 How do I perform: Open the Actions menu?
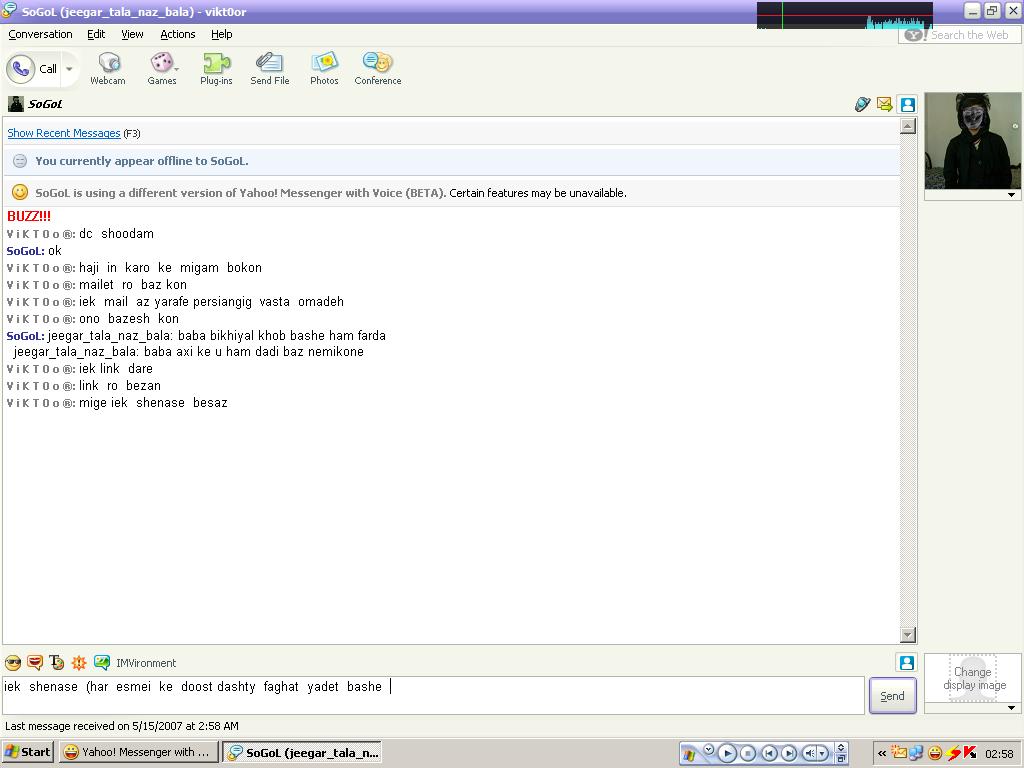click(x=178, y=34)
